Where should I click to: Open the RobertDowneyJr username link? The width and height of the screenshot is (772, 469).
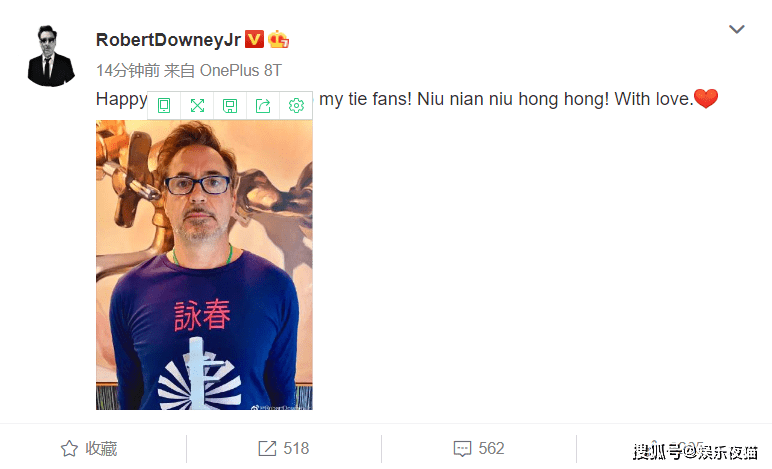click(x=168, y=40)
